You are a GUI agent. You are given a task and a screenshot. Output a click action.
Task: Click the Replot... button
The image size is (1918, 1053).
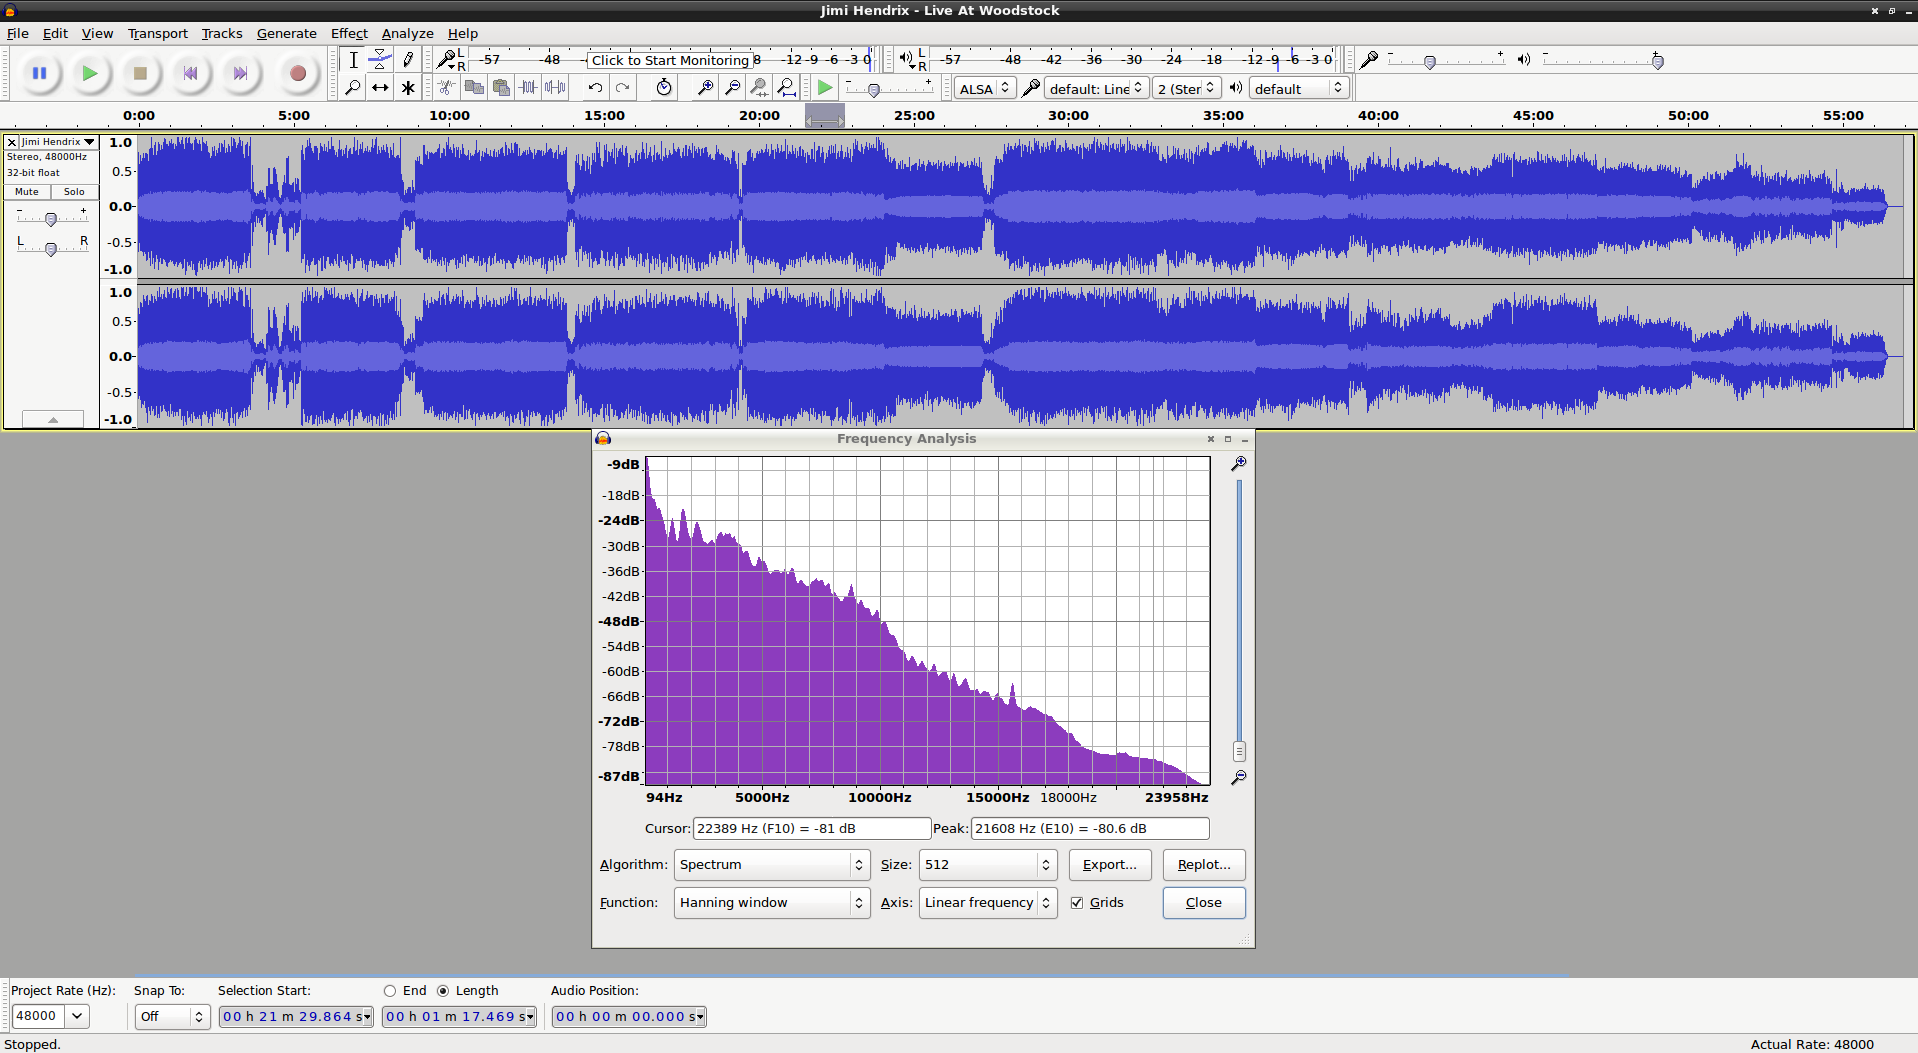1204,865
